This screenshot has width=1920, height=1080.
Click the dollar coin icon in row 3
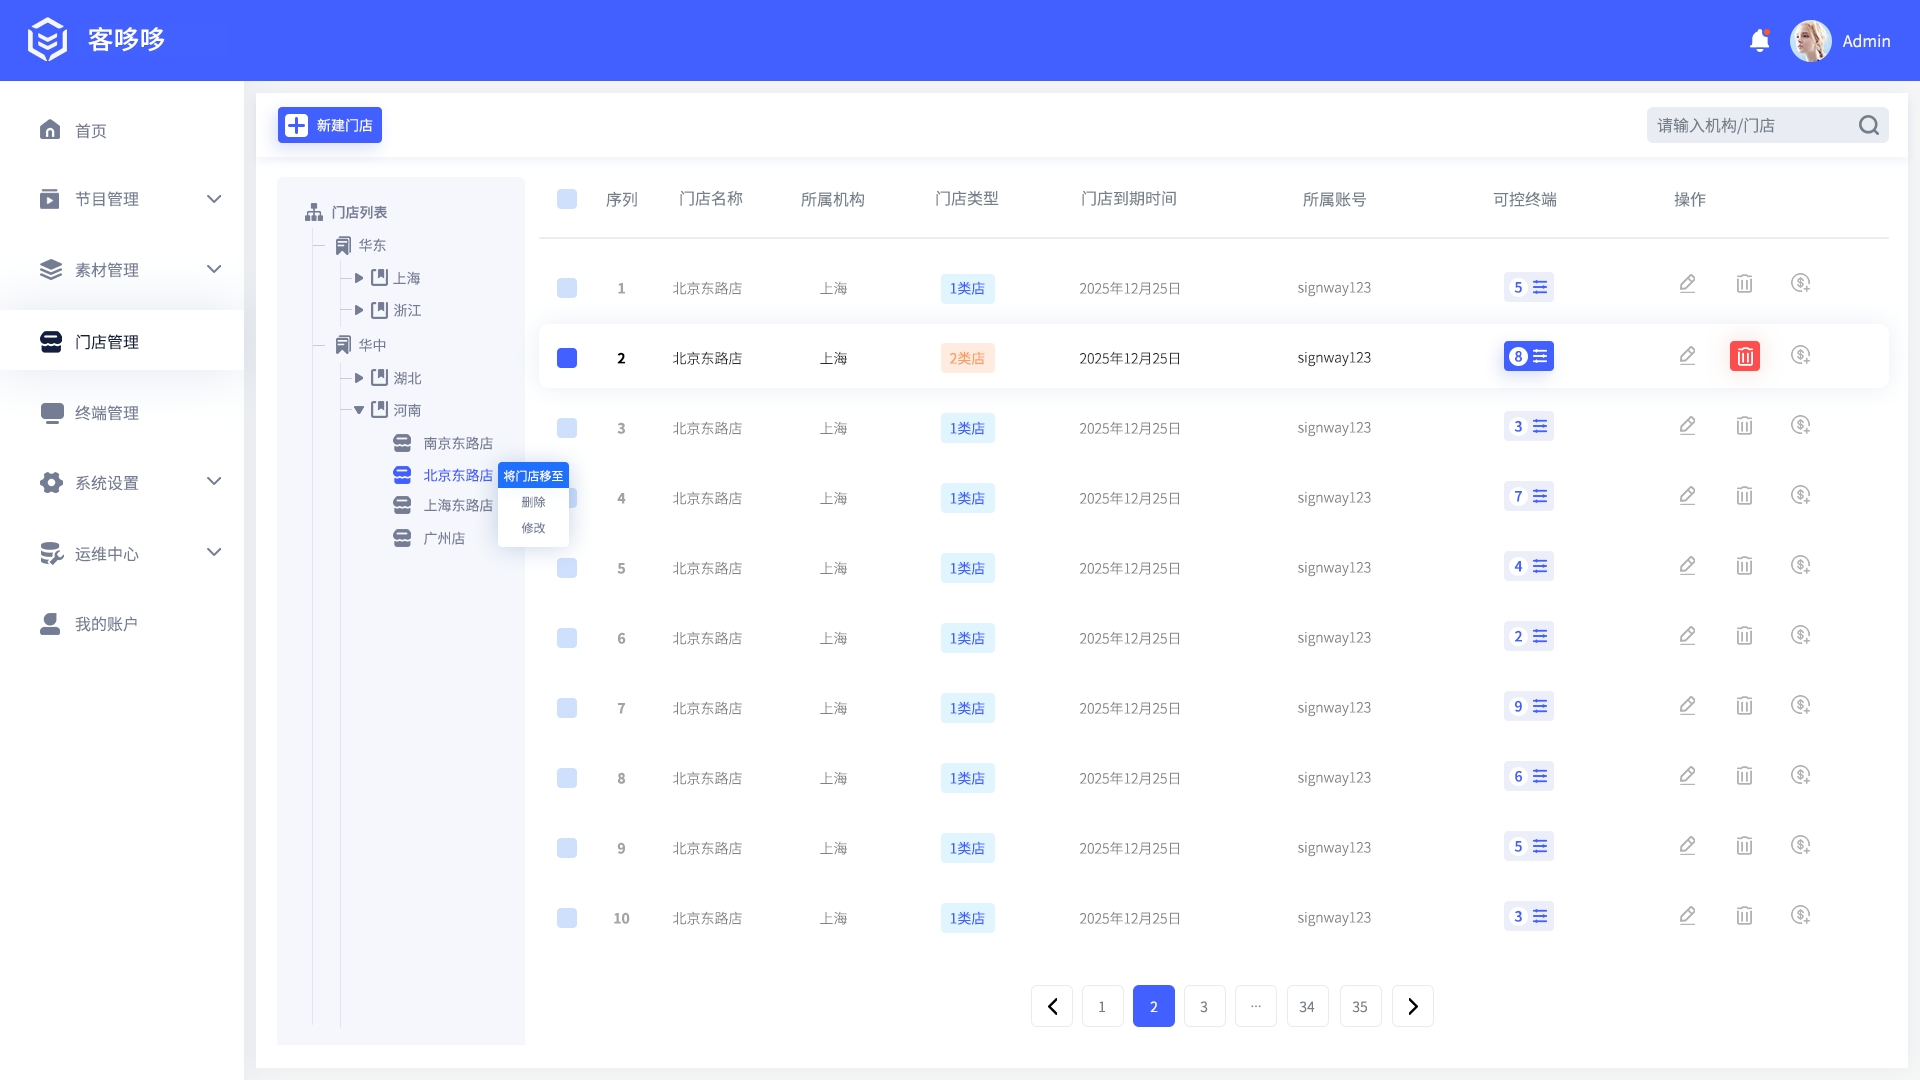point(1800,426)
